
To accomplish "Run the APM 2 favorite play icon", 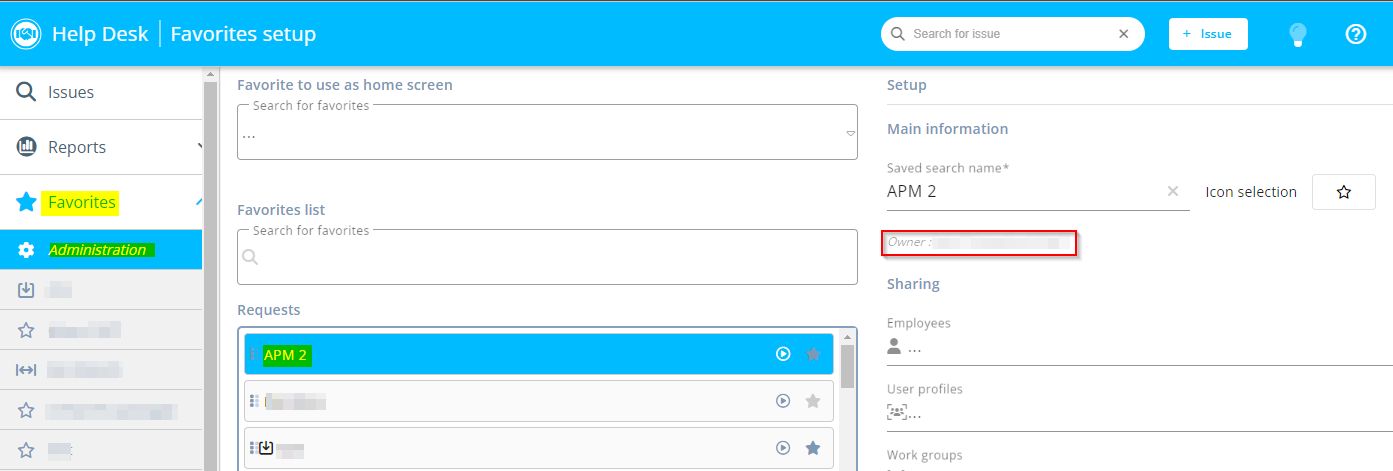I will pos(783,354).
